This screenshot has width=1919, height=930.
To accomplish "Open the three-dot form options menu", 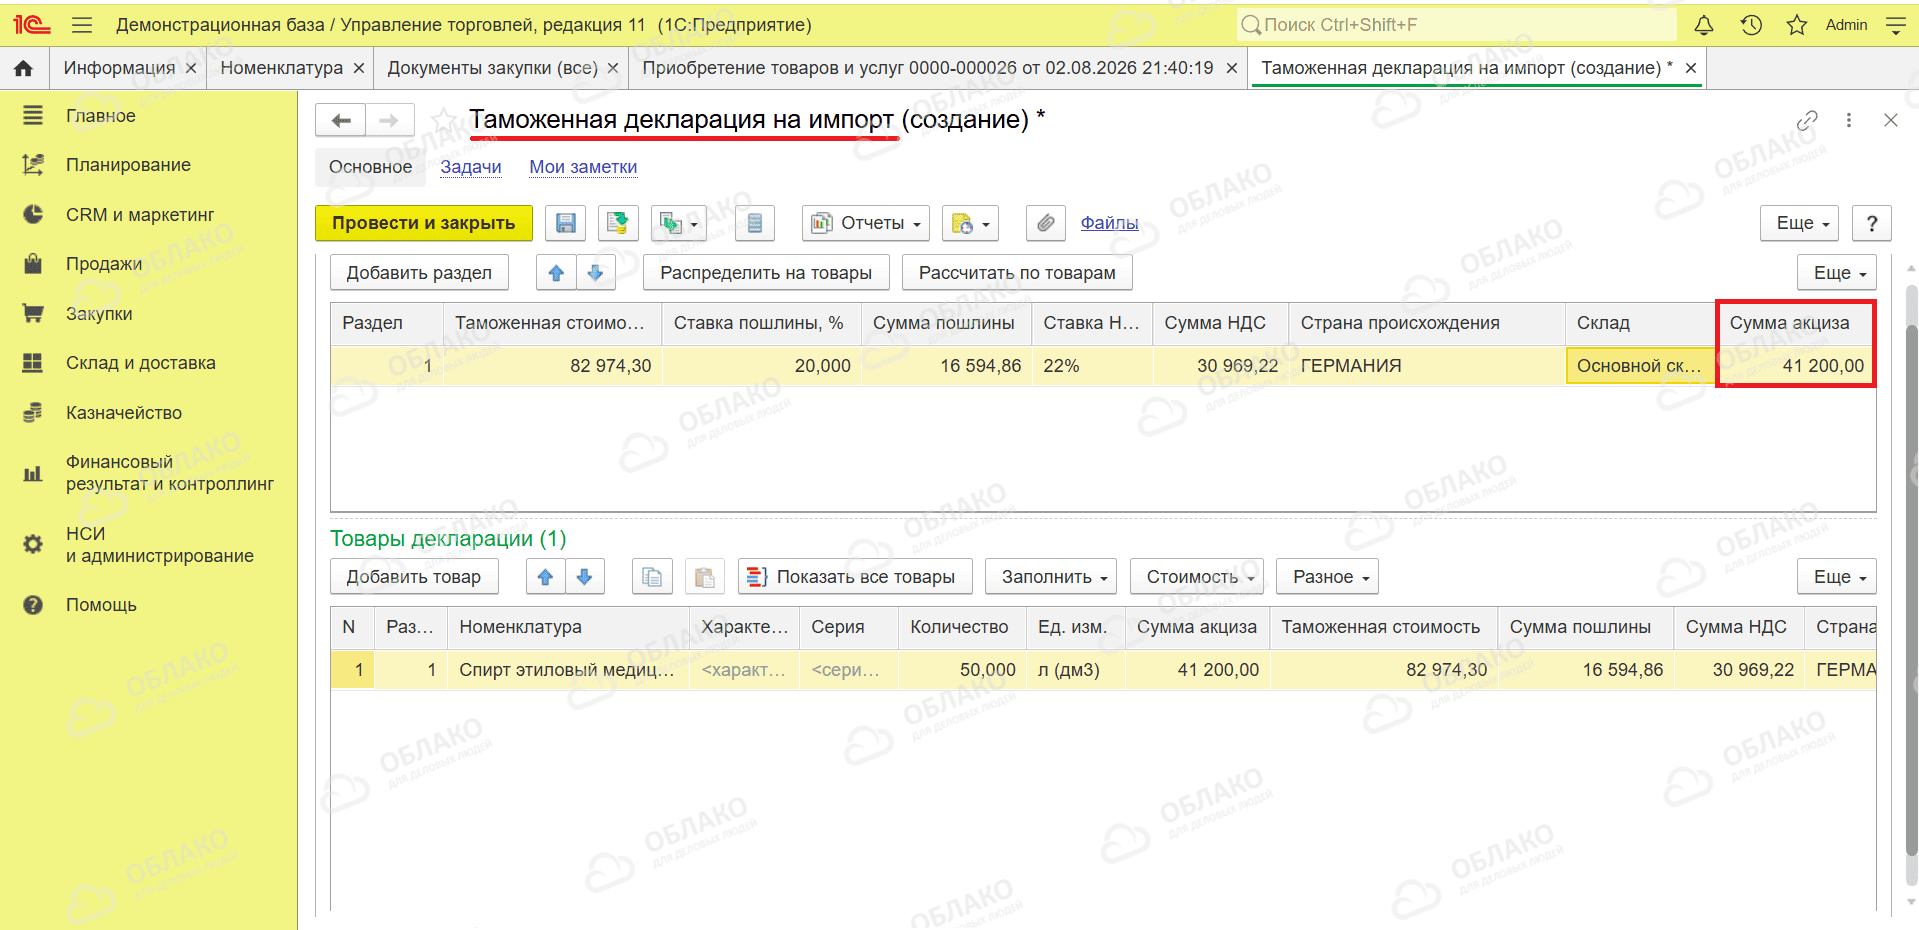I will click(x=1849, y=120).
